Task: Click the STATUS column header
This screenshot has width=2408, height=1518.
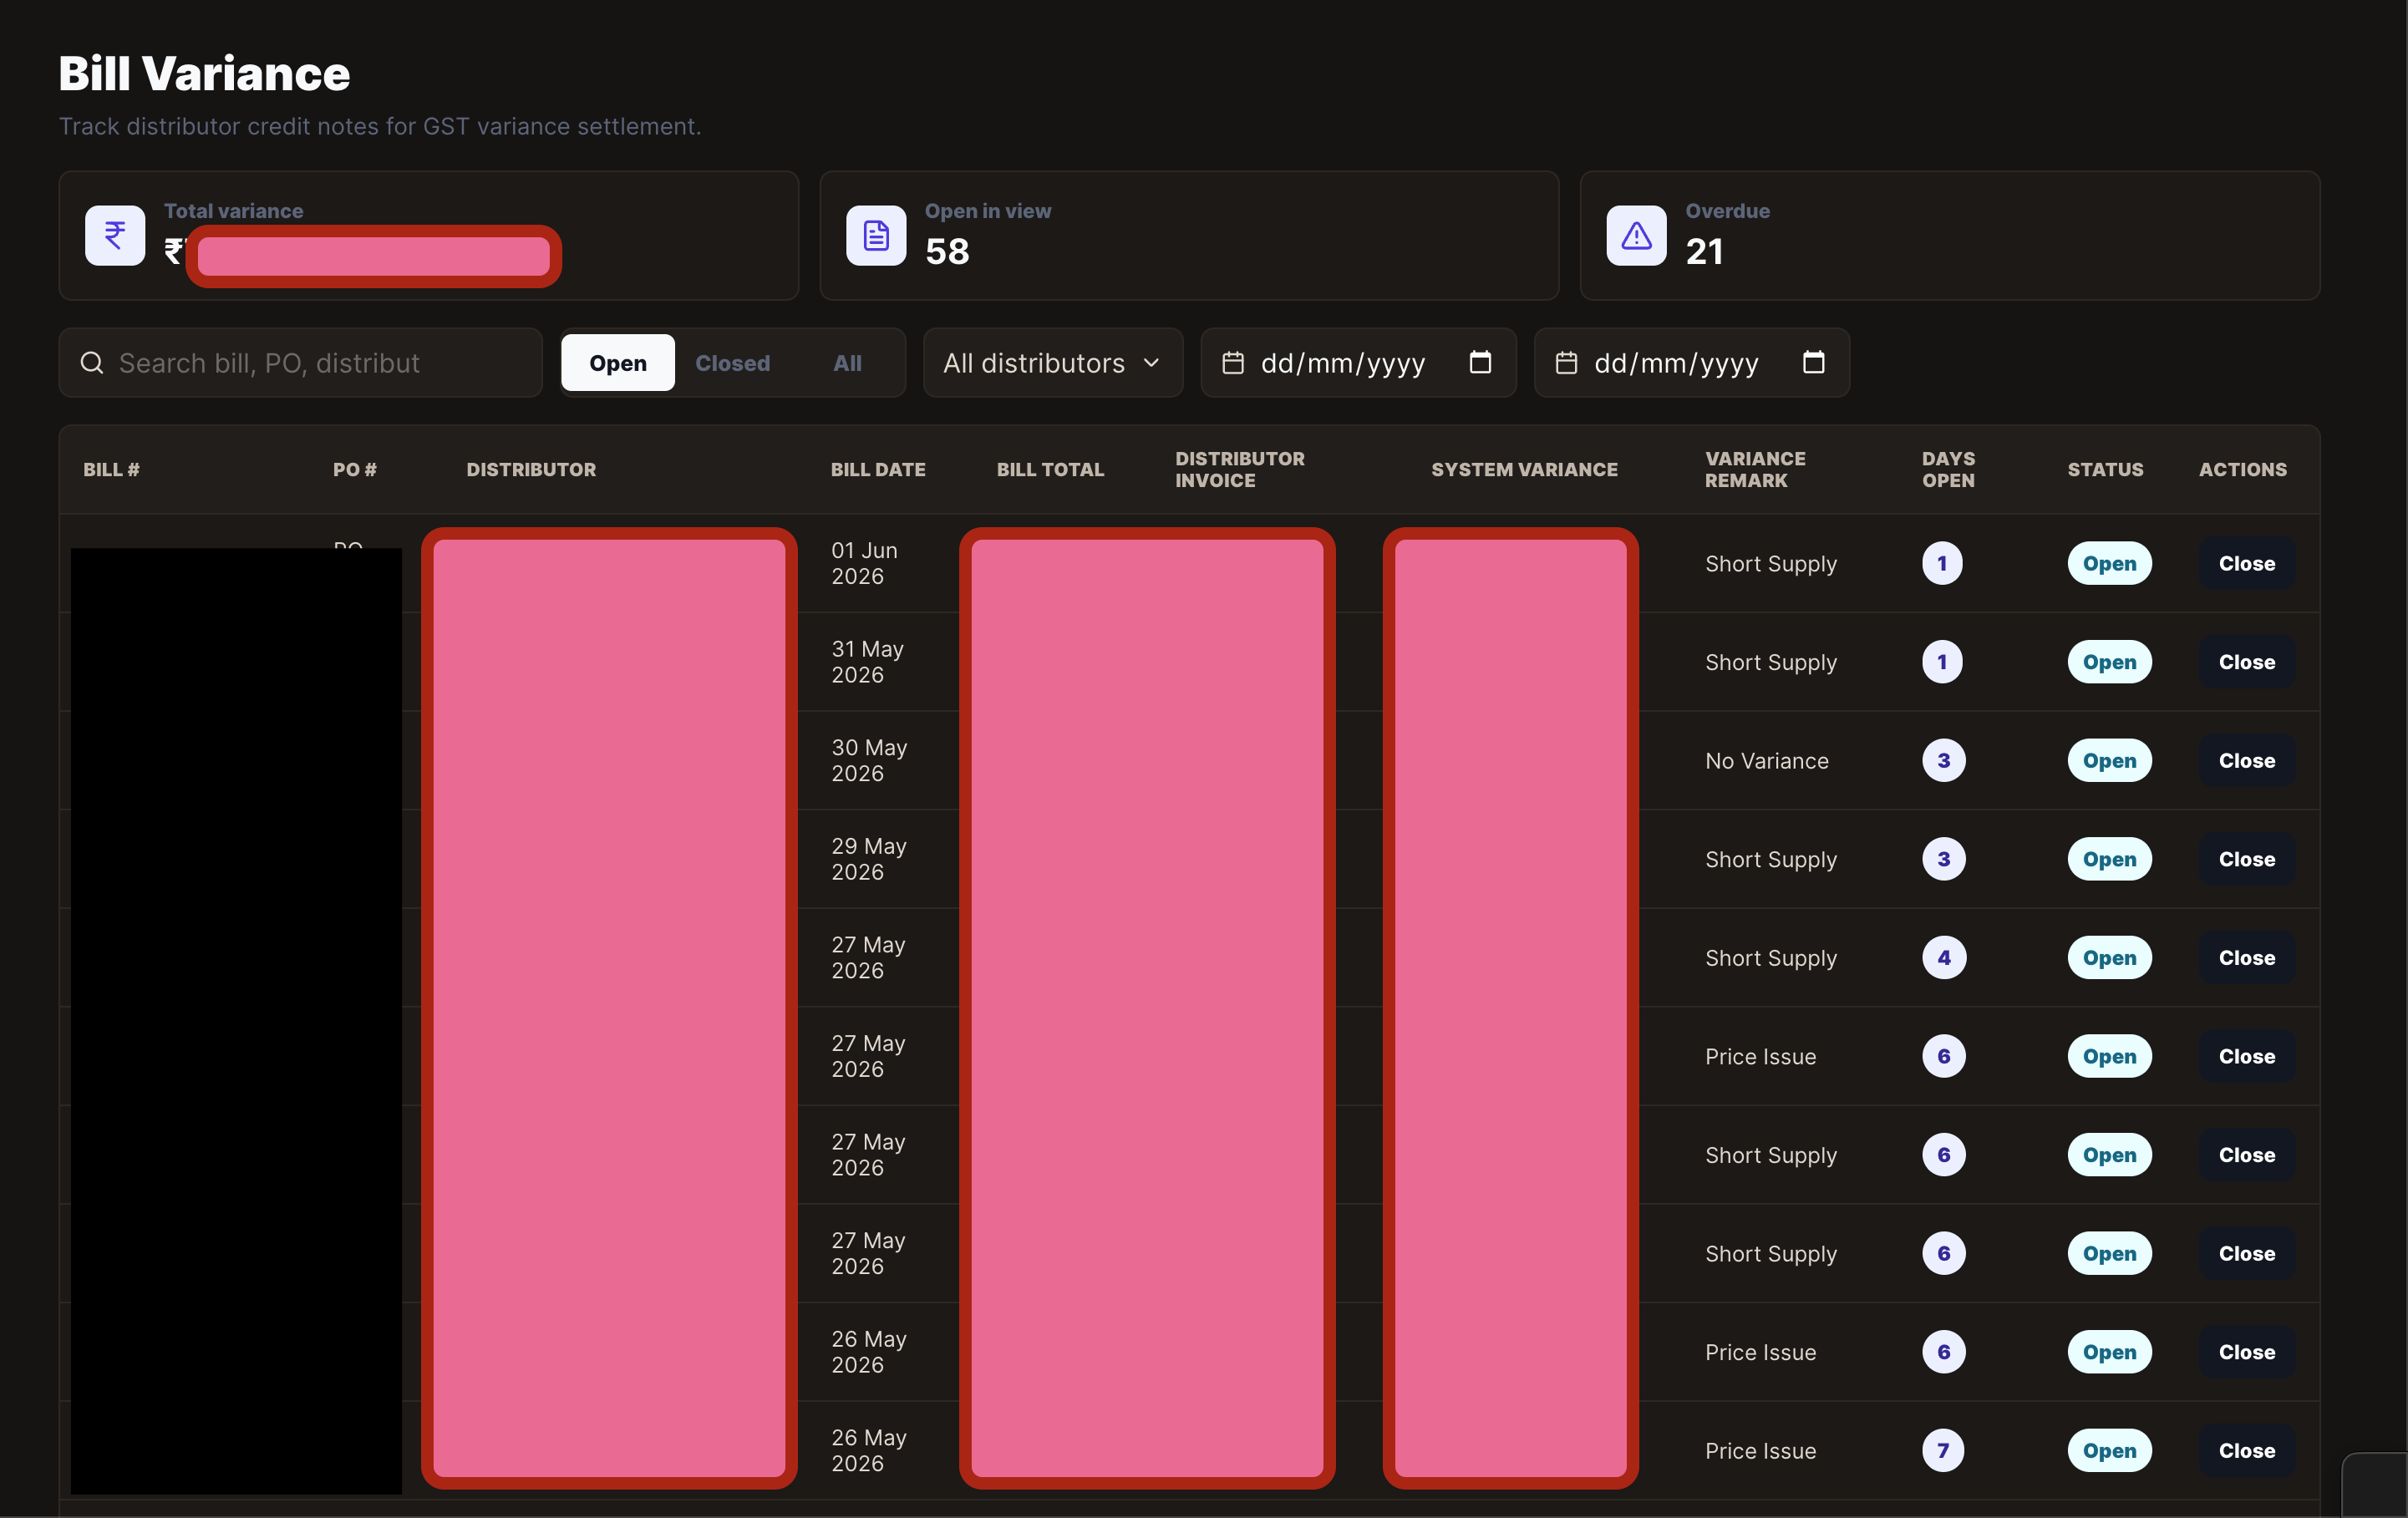Action: tap(2105, 470)
